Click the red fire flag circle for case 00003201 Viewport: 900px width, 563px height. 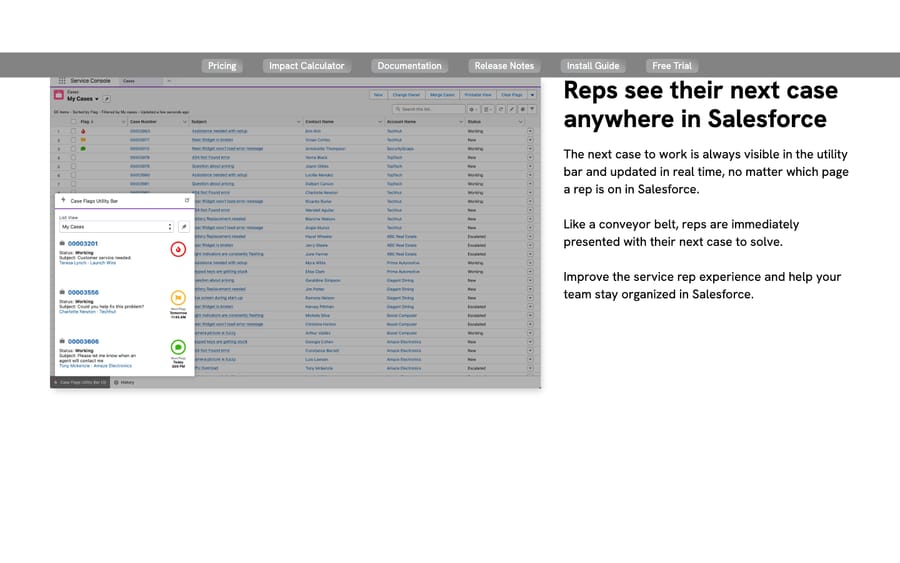click(x=178, y=249)
